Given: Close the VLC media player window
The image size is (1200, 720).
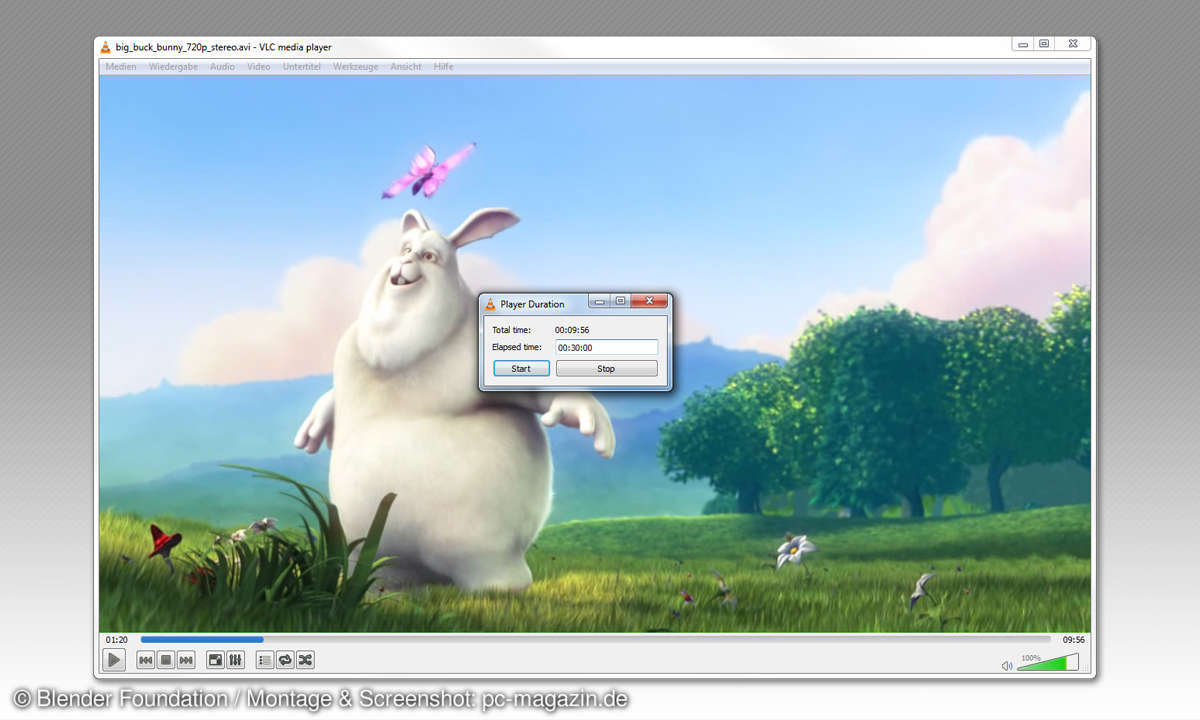Looking at the screenshot, I should (1072, 44).
